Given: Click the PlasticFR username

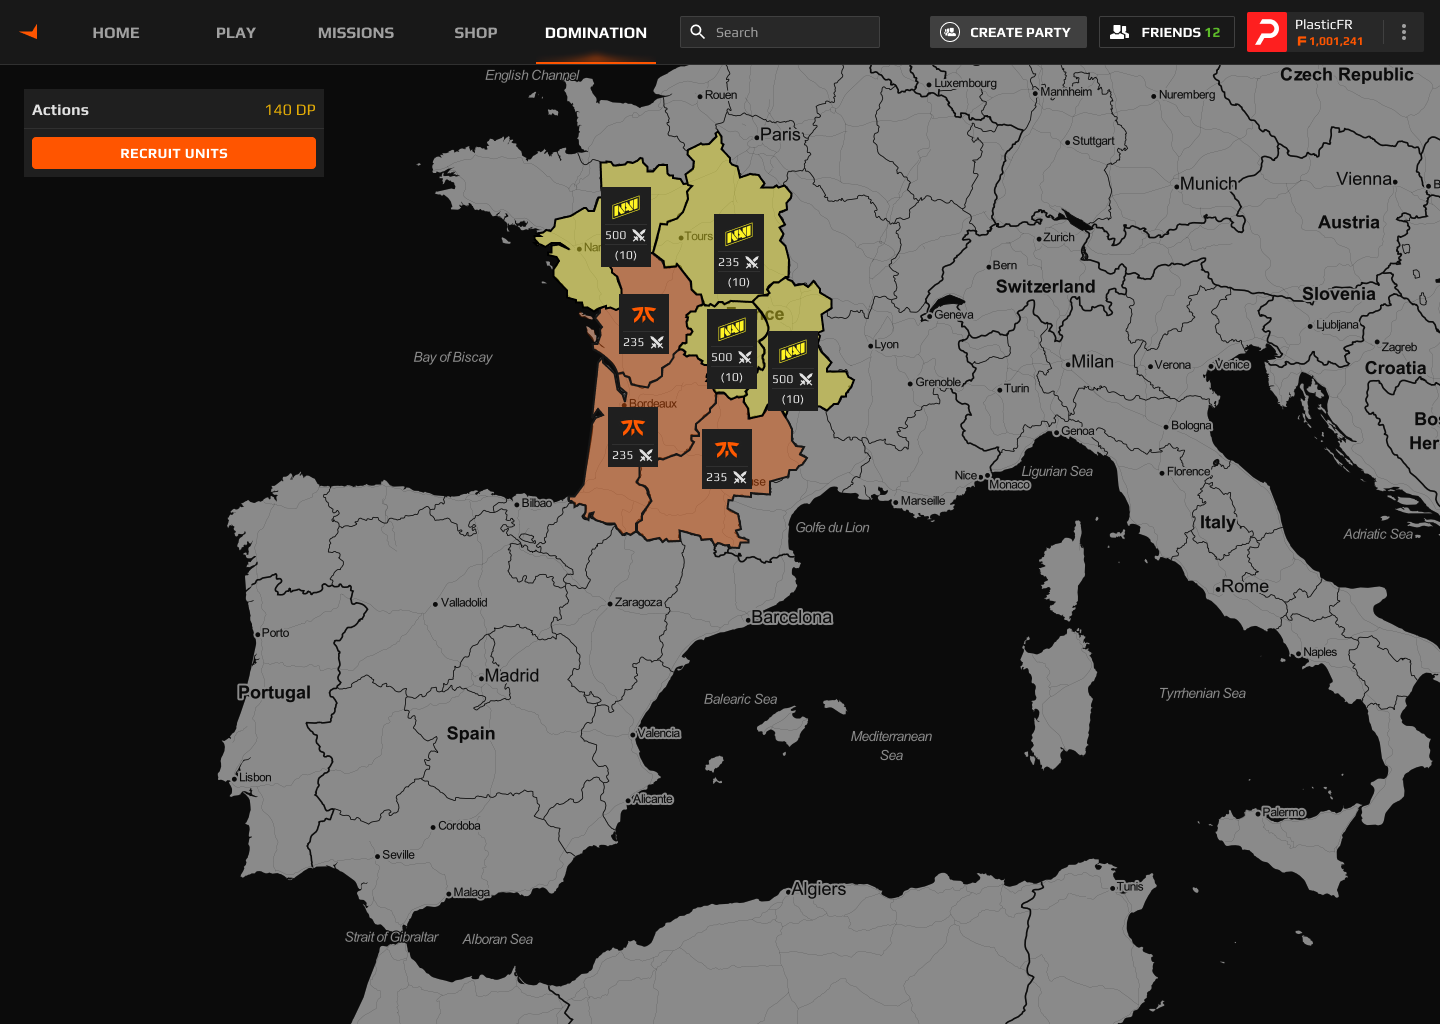Looking at the screenshot, I should point(1324,24).
